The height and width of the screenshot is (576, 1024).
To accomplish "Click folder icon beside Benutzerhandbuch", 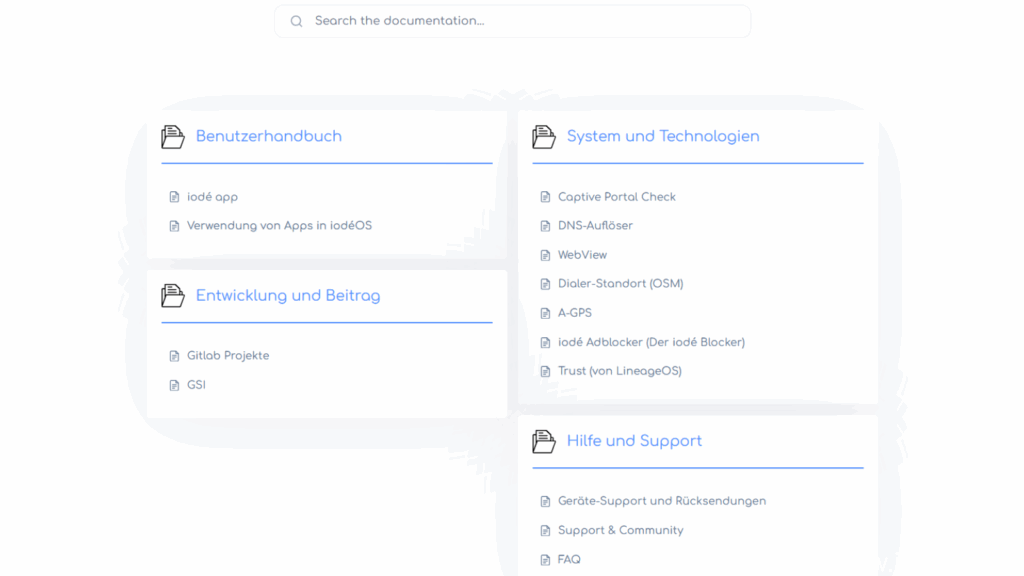I will pos(173,137).
